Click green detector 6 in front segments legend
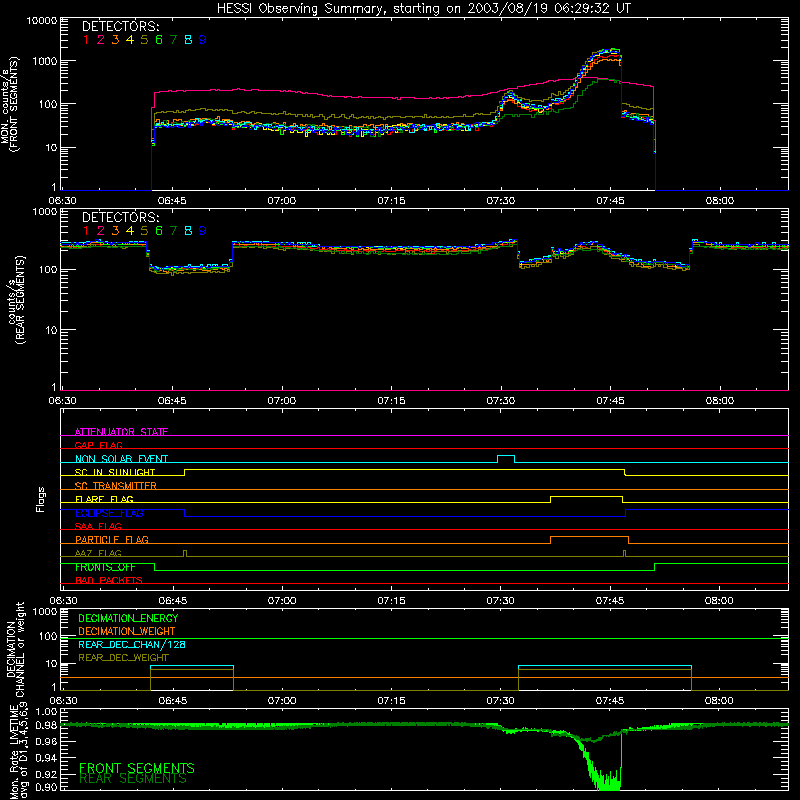Viewport: 800px width, 800px height. (x=159, y=40)
